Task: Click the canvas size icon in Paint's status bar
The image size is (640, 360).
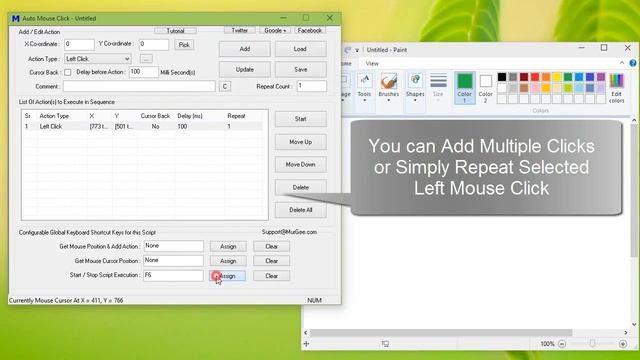Action: tap(385, 344)
